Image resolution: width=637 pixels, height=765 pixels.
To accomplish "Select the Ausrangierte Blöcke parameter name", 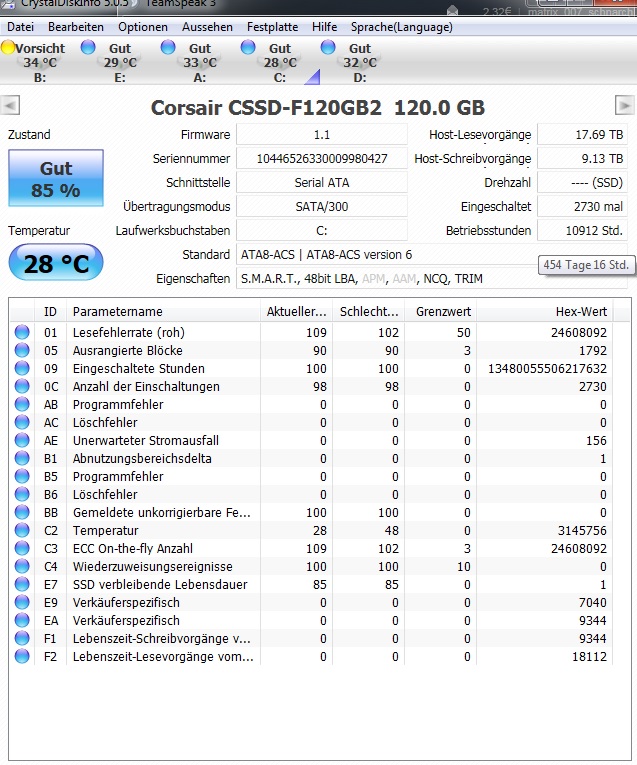I will tap(128, 350).
